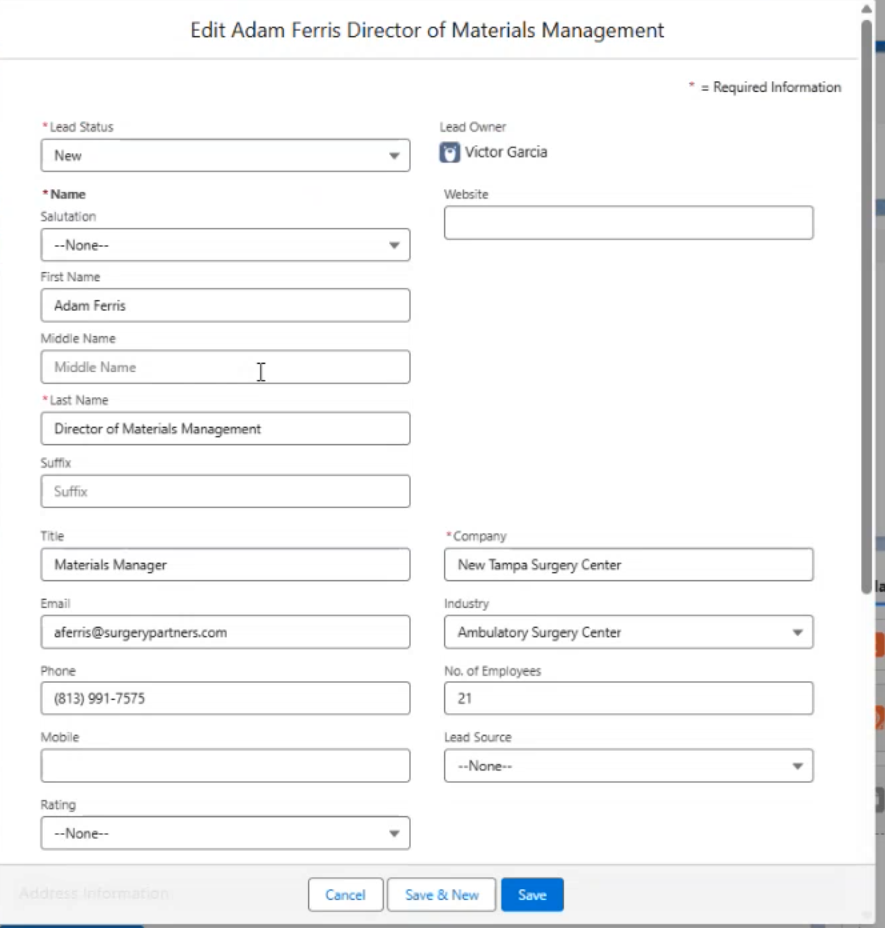Image resolution: width=885 pixels, height=928 pixels.
Task: Select the Suffix input box
Action: click(x=225, y=491)
